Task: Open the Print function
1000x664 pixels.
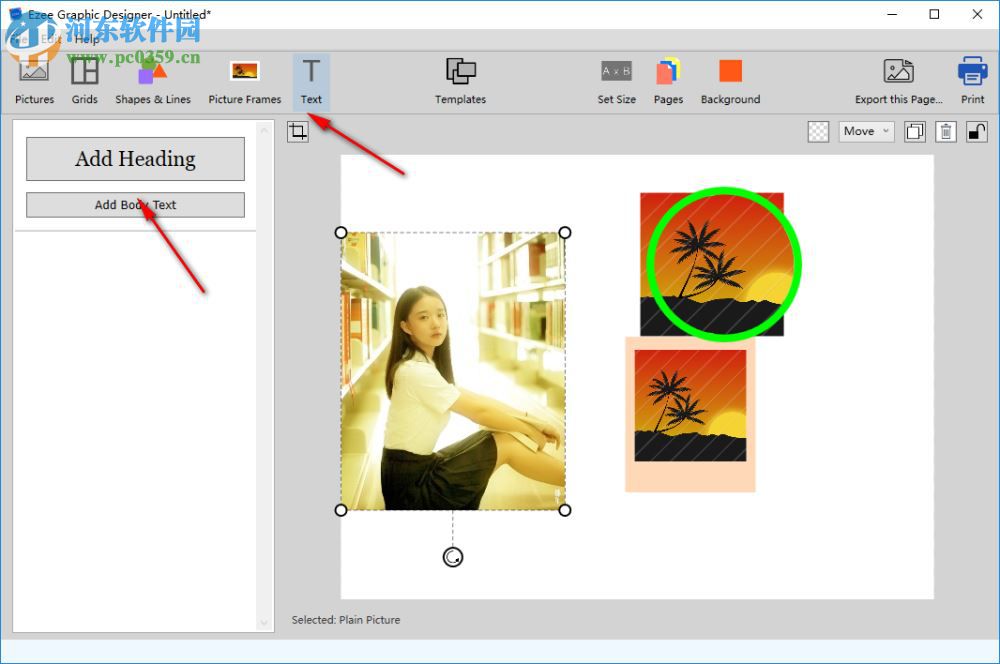Action: (971, 80)
